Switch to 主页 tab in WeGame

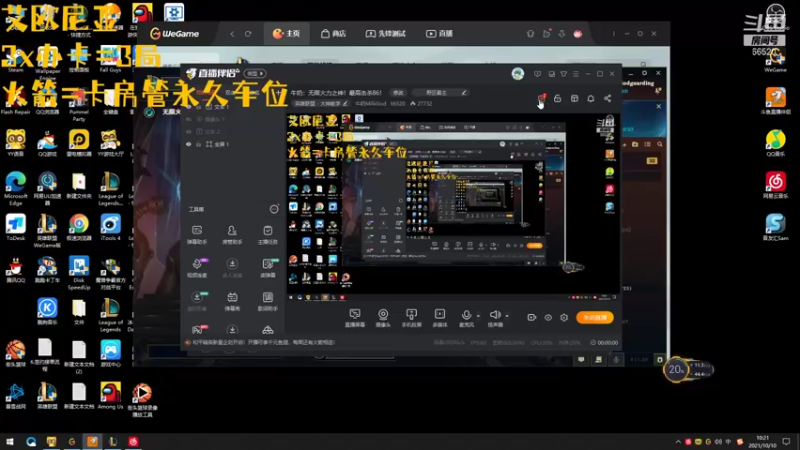(287, 34)
